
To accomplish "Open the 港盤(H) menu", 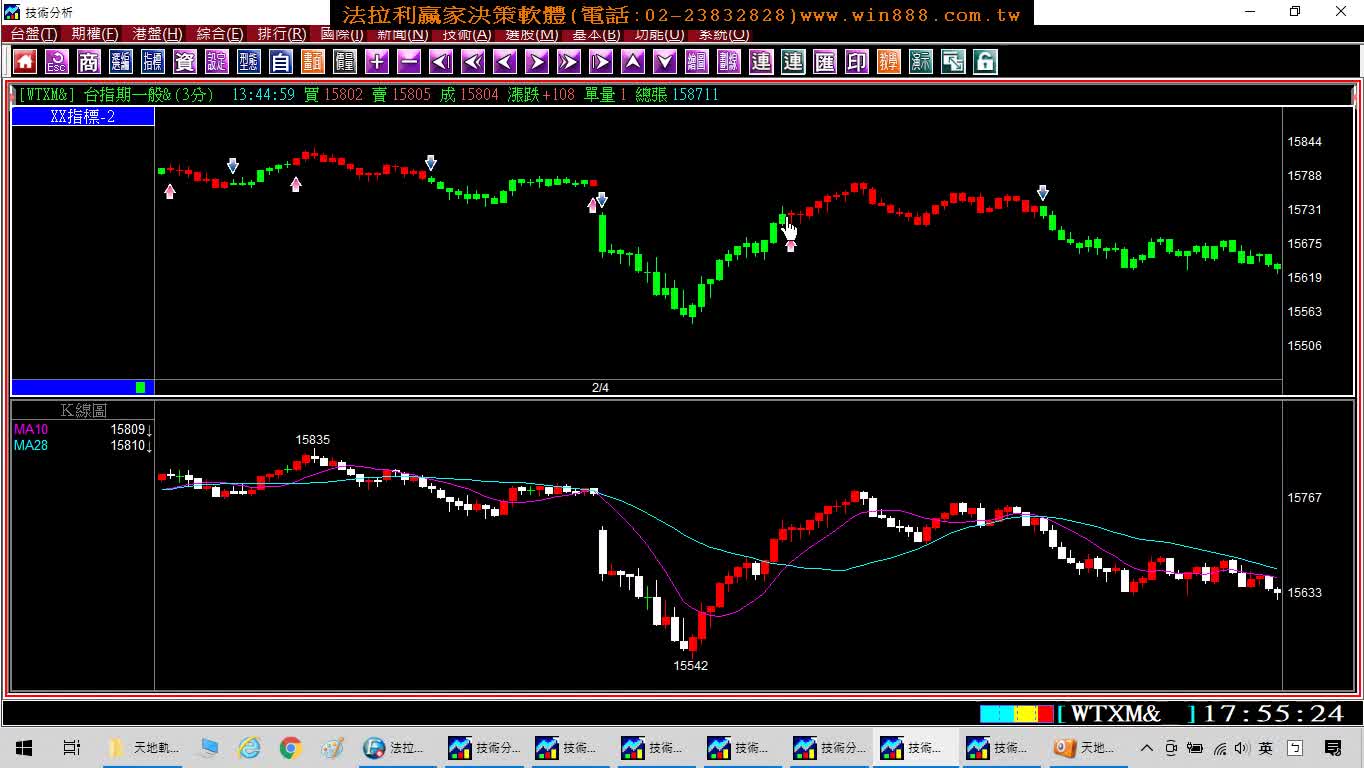I will coord(157,34).
